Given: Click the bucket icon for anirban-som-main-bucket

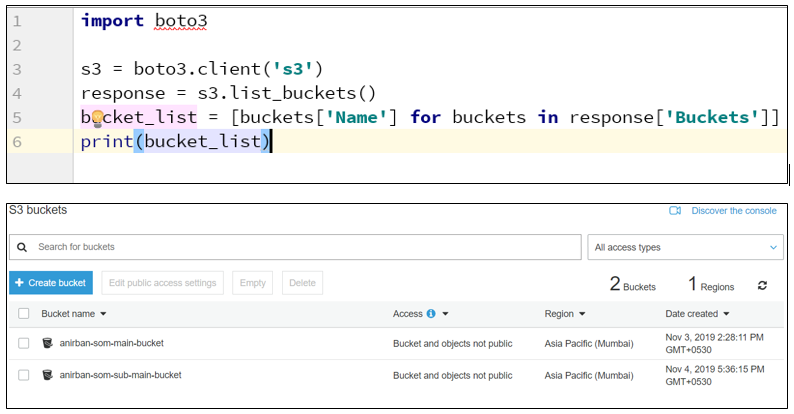Looking at the screenshot, I should 47,343.
